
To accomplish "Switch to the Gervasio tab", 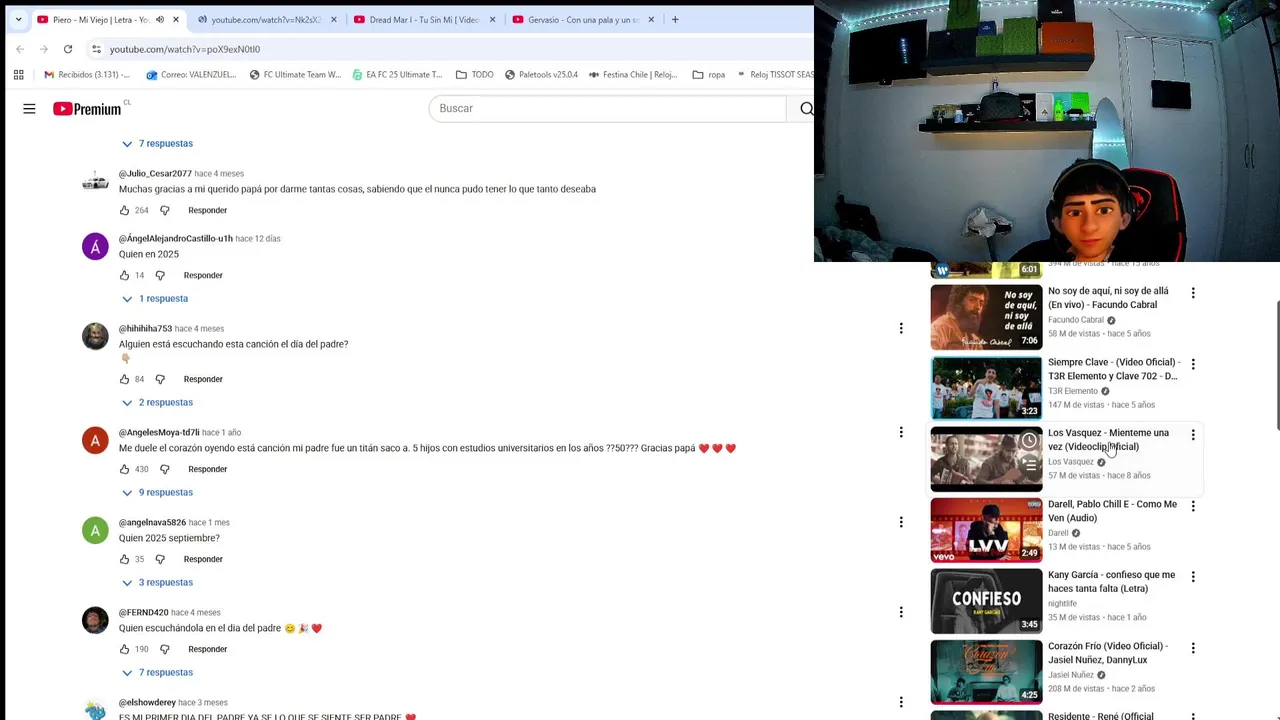I will 583,19.
